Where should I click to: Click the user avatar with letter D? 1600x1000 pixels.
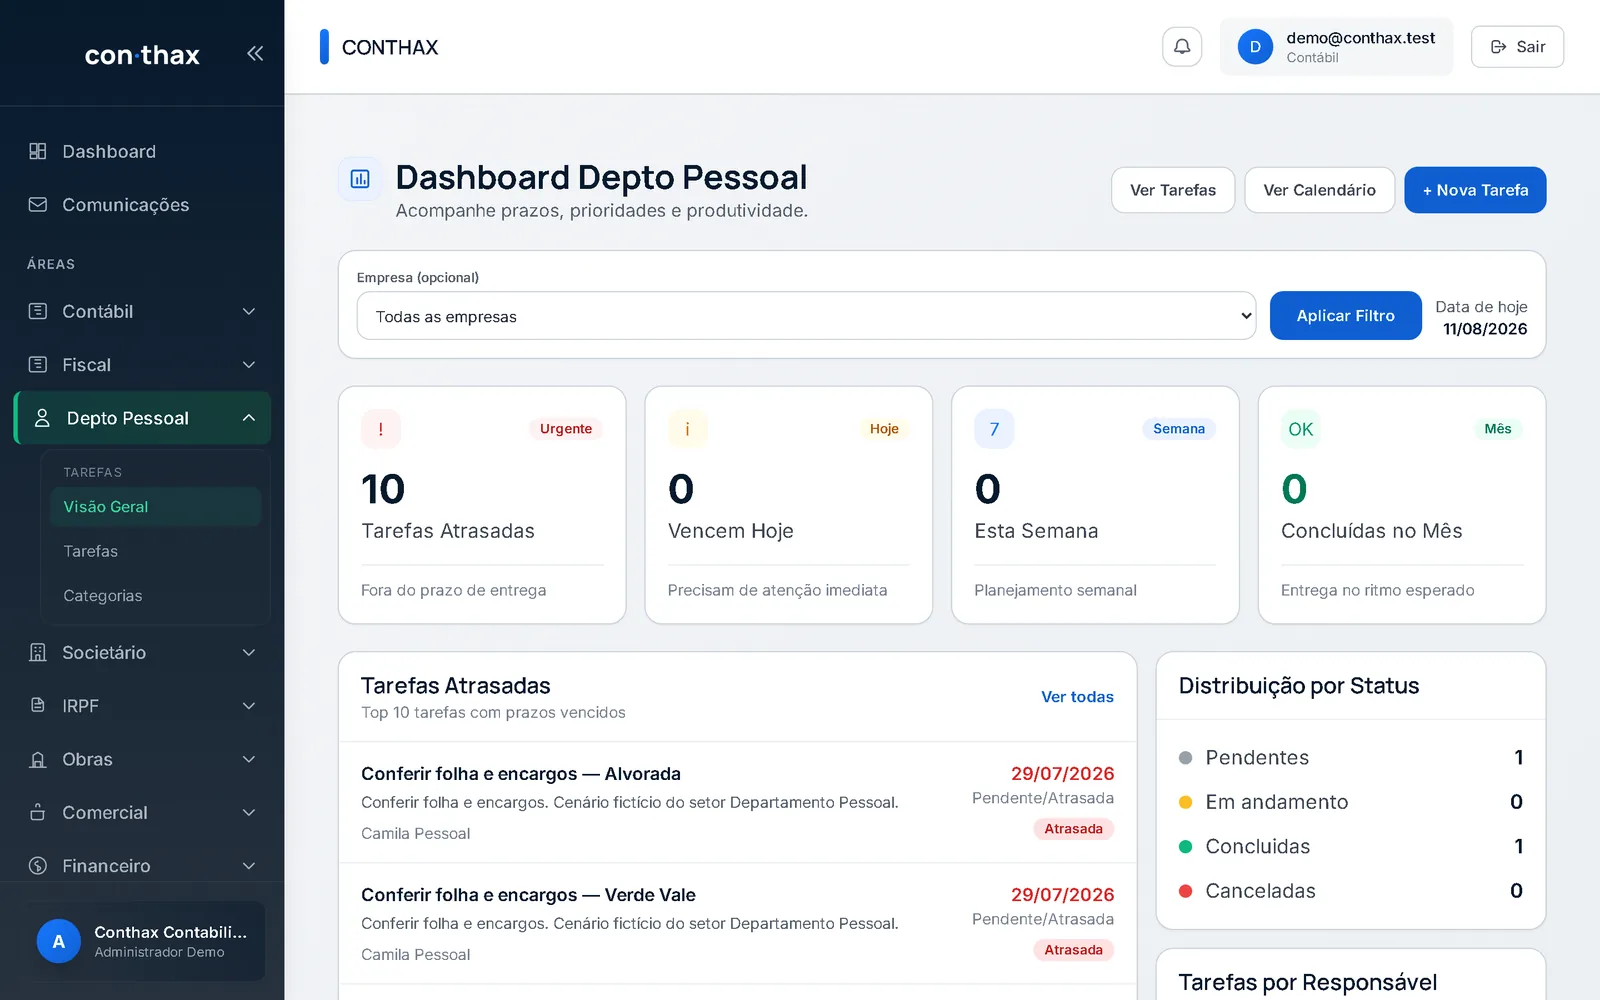click(x=1255, y=47)
